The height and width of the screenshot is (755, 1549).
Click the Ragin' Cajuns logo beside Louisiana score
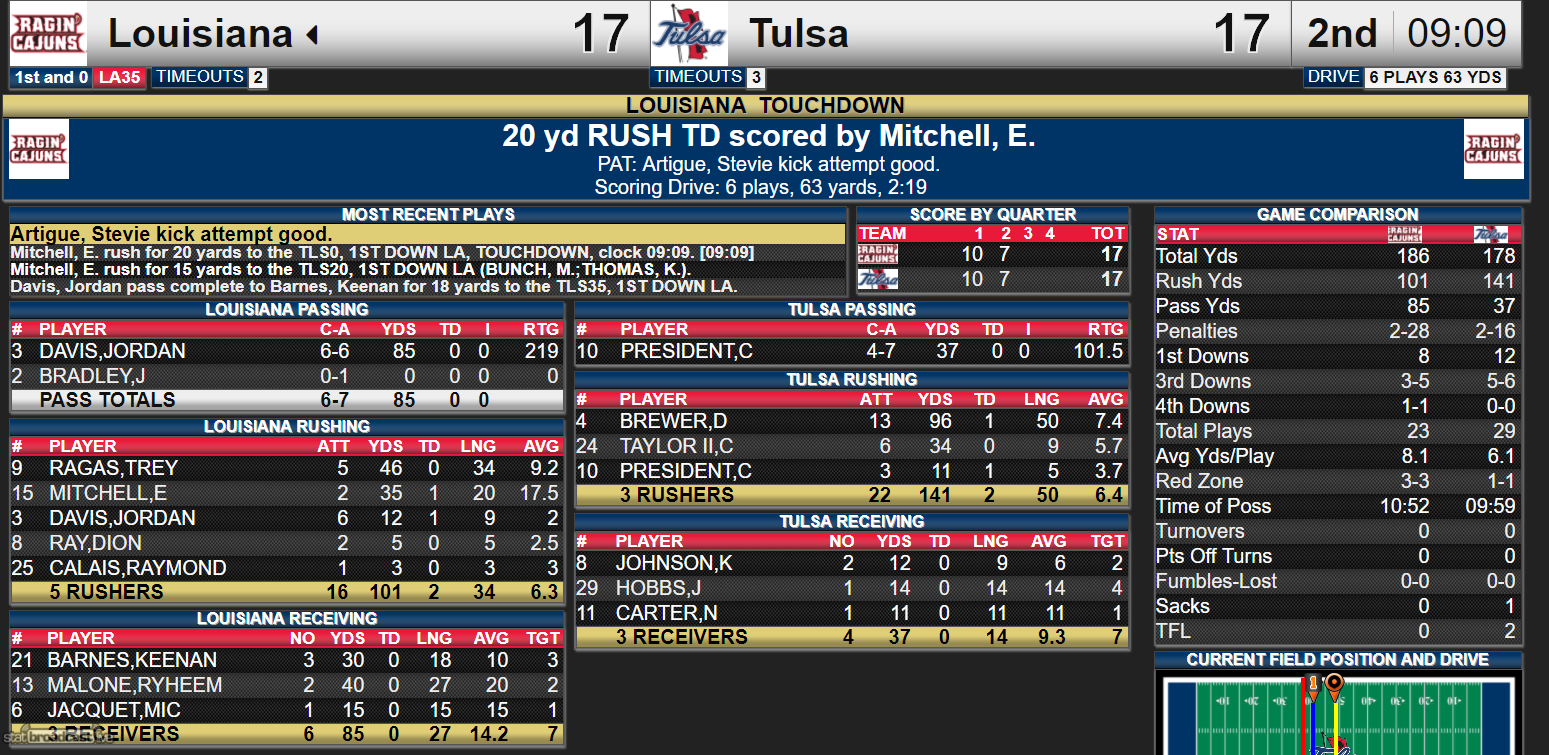(x=48, y=34)
